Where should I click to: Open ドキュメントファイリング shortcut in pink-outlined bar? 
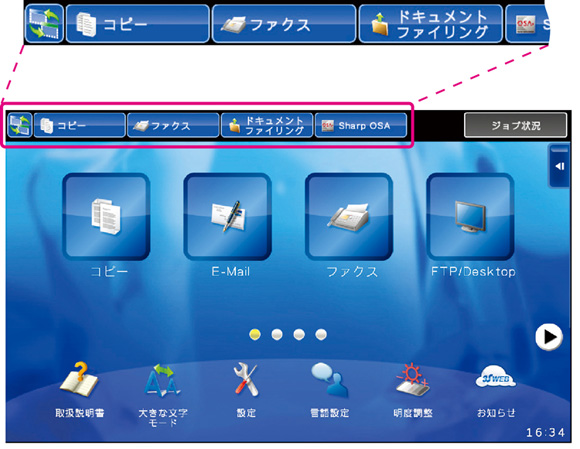(267, 125)
